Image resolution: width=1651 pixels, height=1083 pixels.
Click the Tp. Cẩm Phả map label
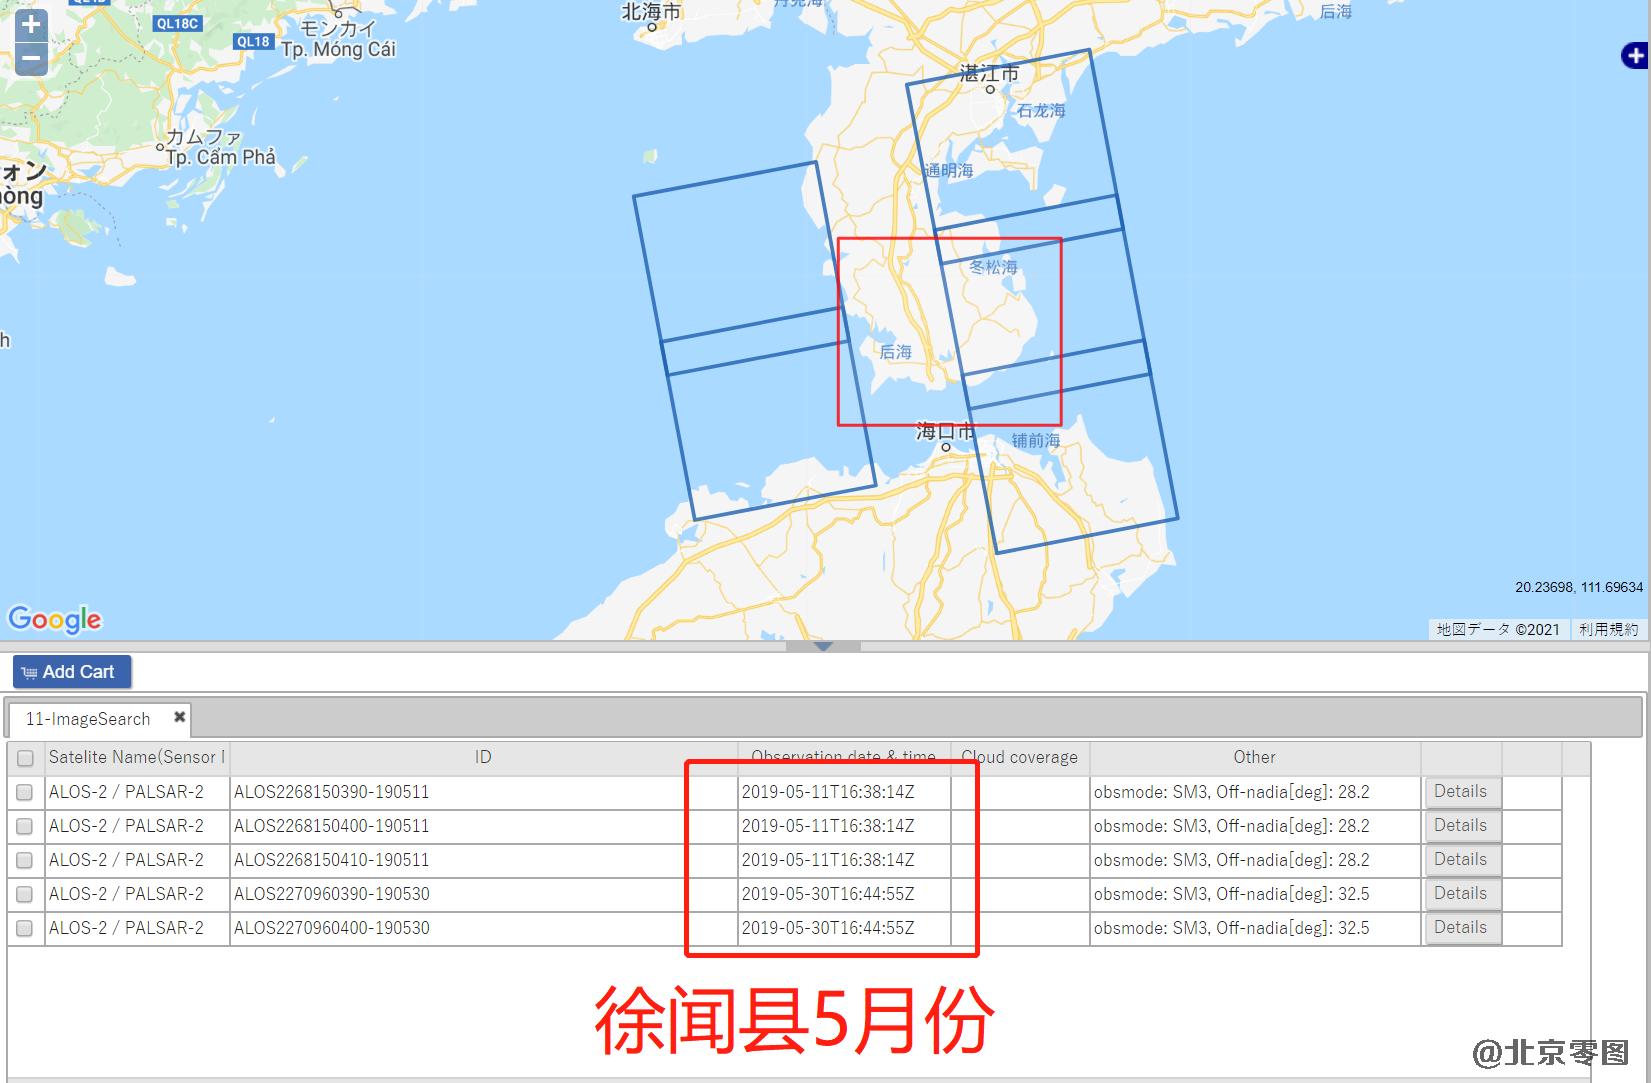221,158
